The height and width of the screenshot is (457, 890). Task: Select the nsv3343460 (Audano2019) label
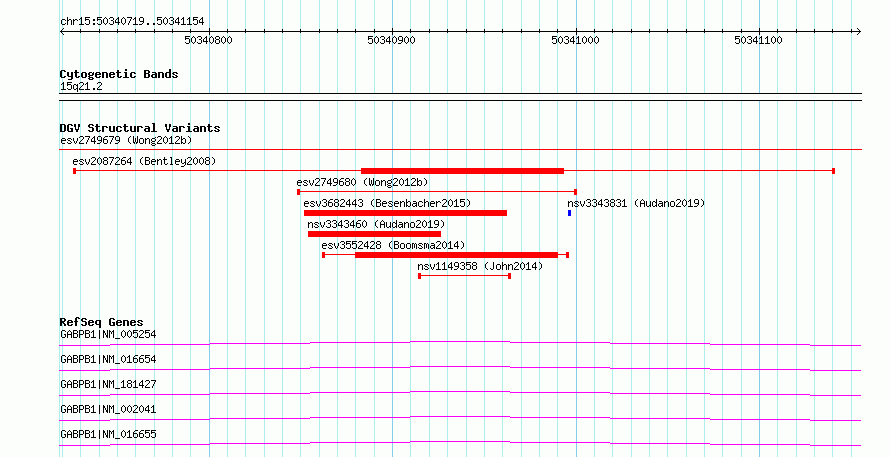point(376,224)
